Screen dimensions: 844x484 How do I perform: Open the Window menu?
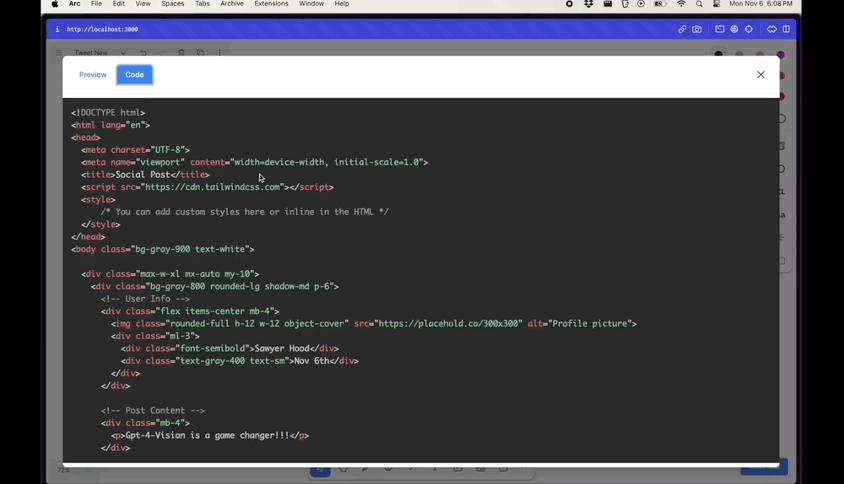(311, 4)
